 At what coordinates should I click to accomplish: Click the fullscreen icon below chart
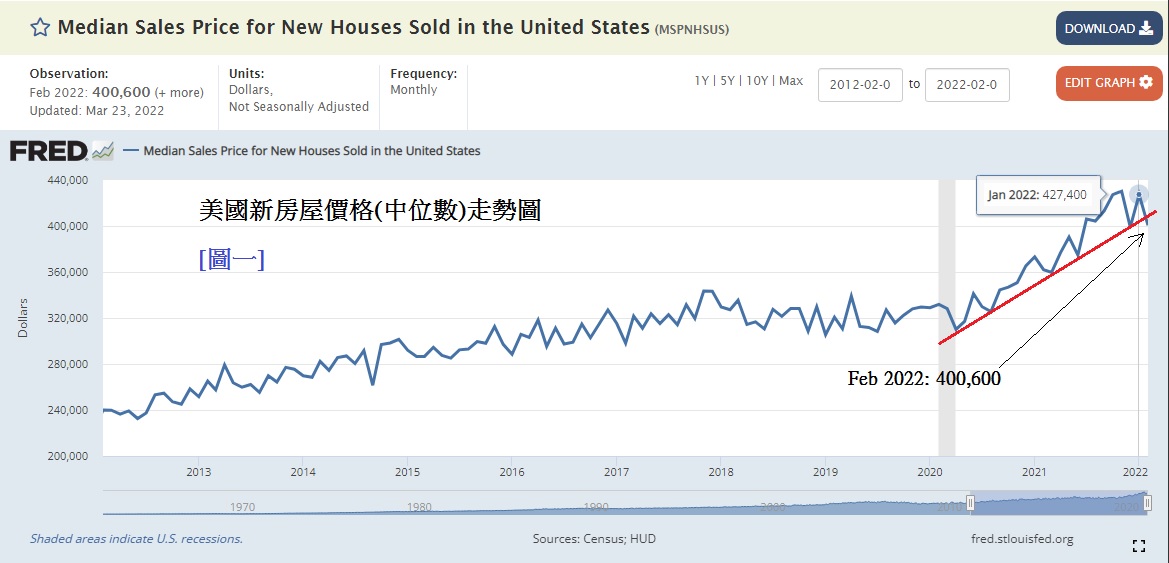tap(1138, 546)
